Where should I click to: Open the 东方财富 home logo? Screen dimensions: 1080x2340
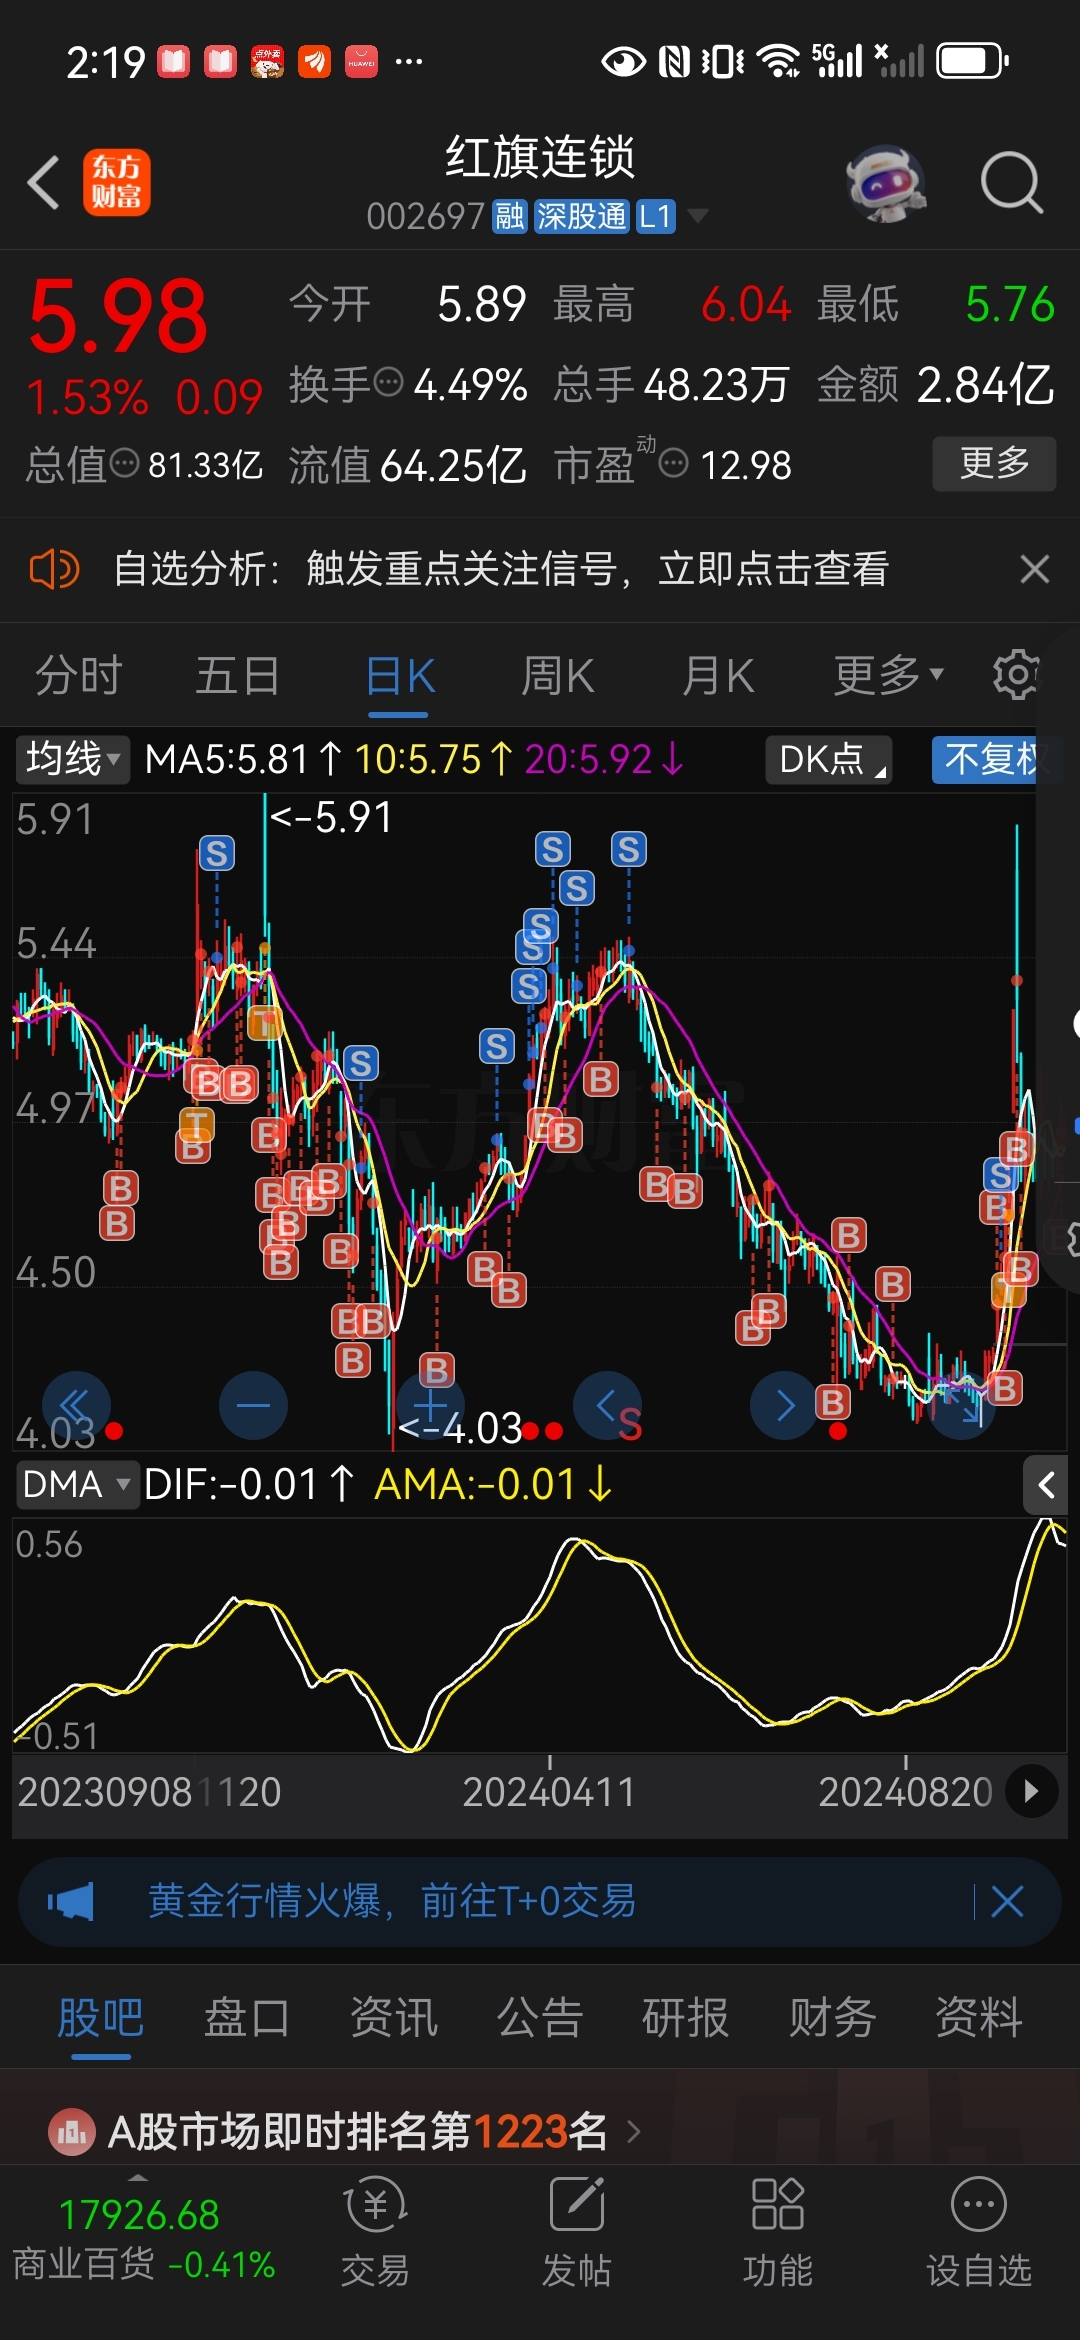[116, 183]
